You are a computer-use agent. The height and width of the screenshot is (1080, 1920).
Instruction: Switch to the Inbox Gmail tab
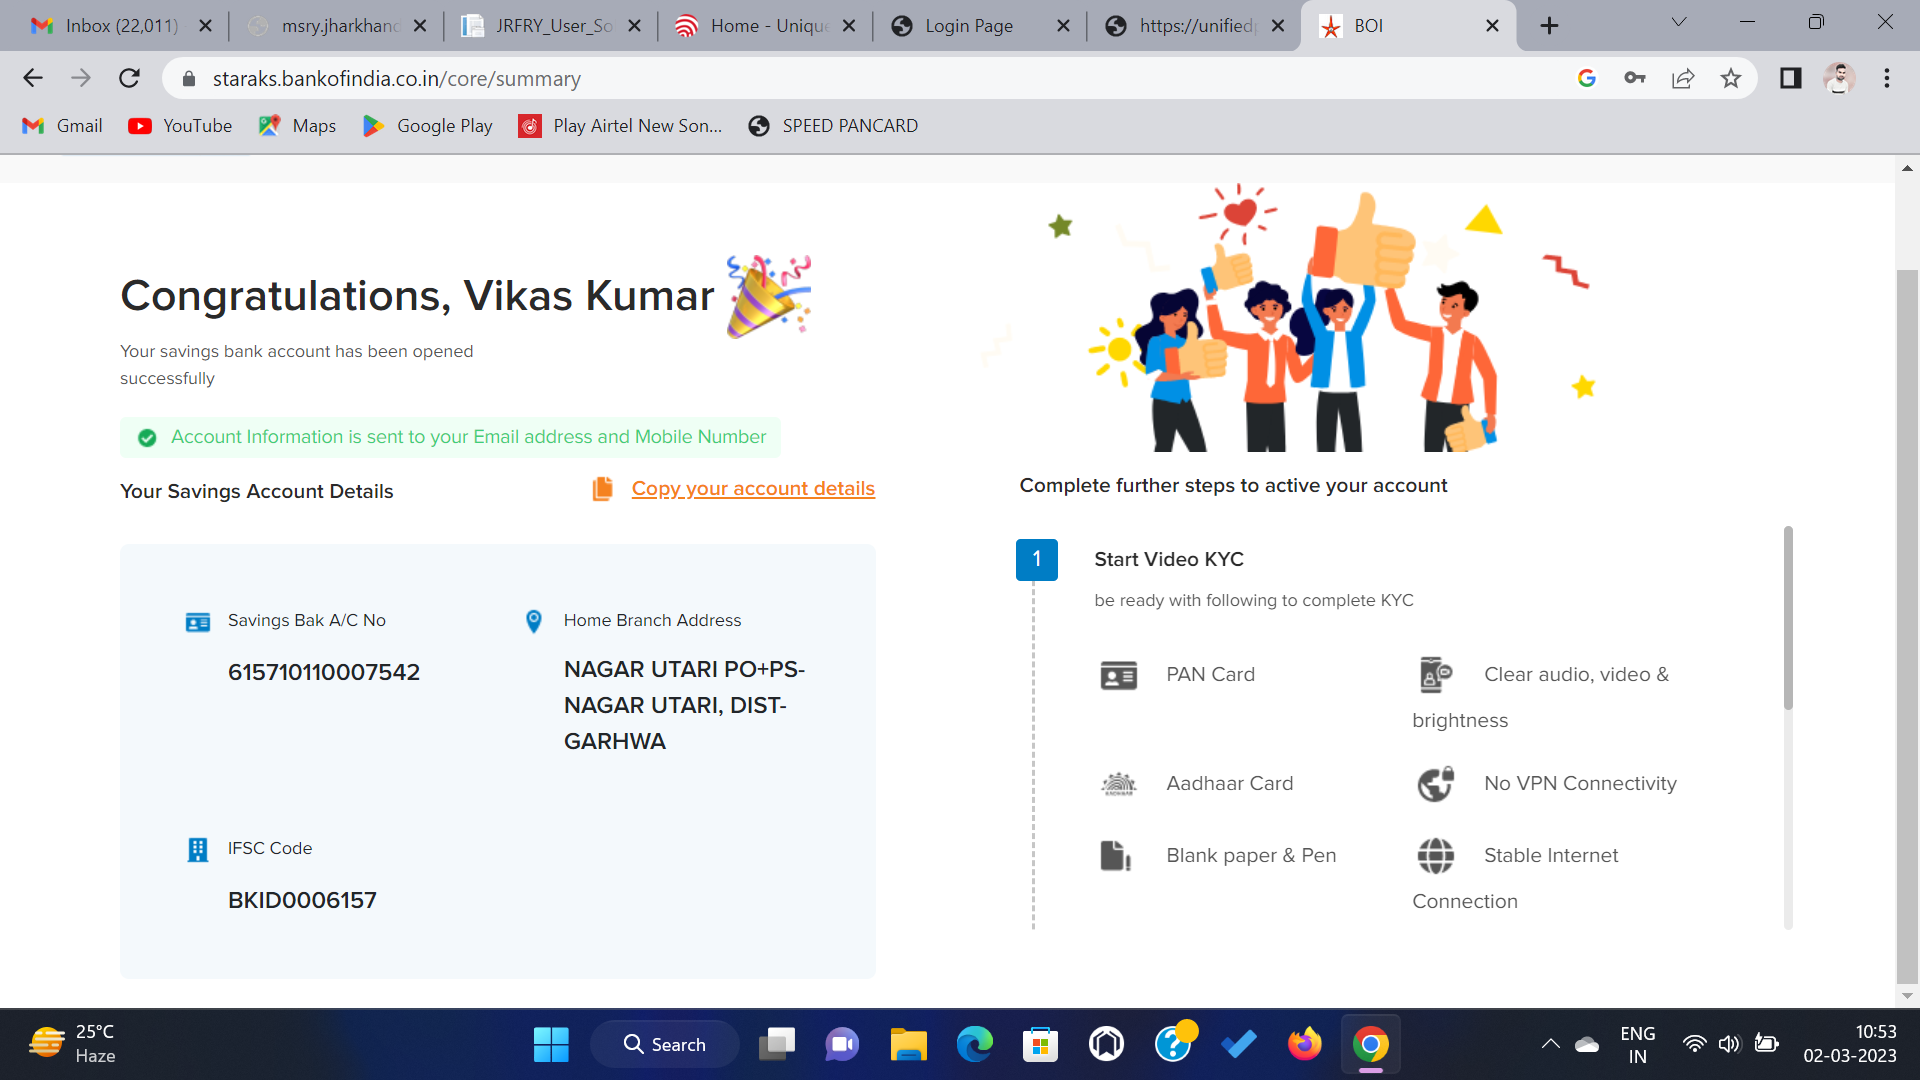(x=121, y=26)
